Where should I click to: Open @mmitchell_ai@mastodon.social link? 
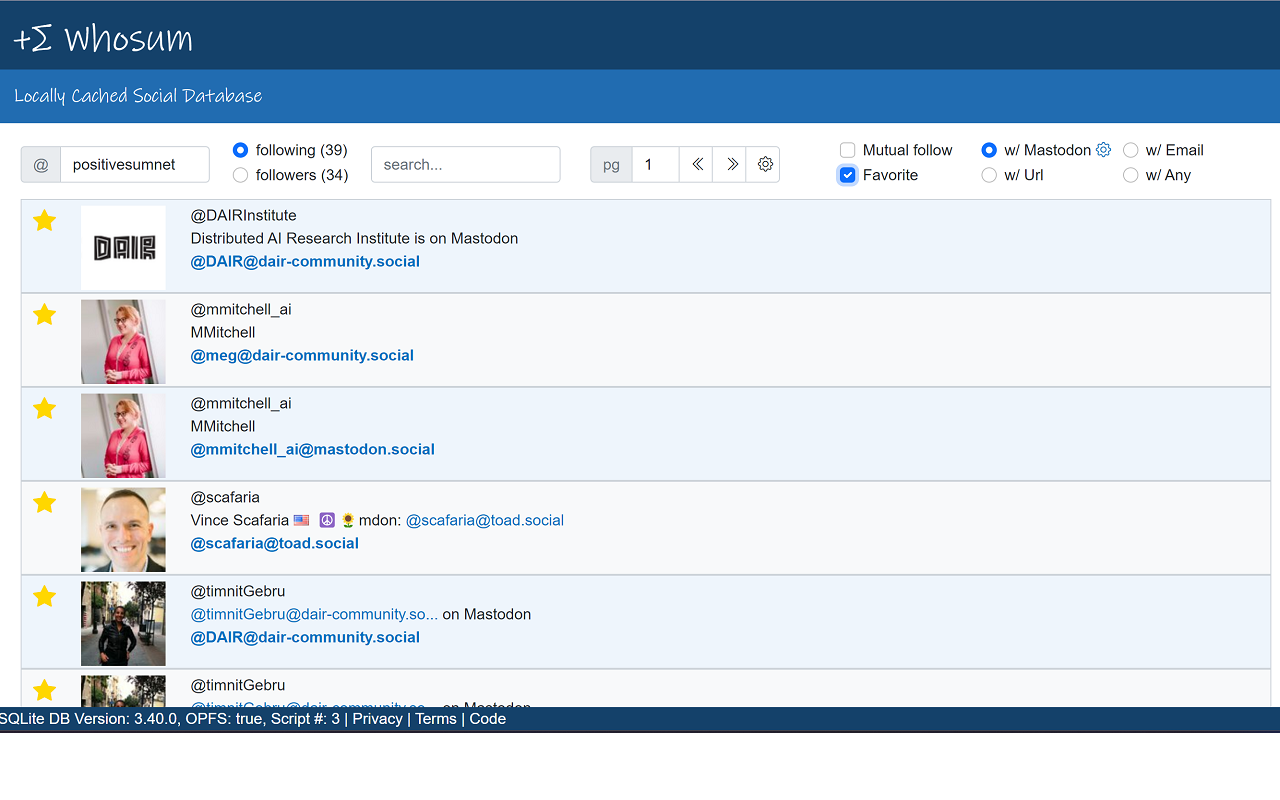[313, 449]
